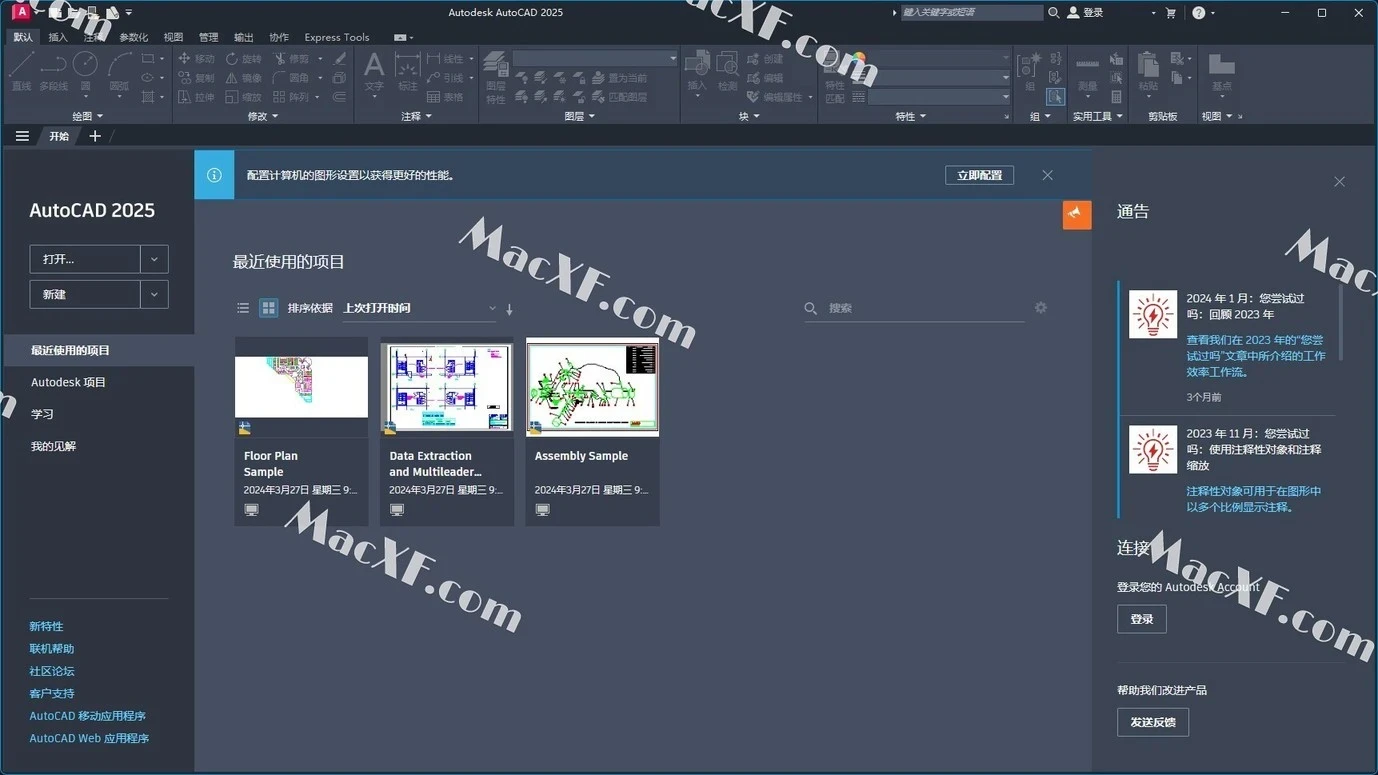1378x775 pixels.
Task: Toggle sort direction arrow
Action: click(x=509, y=309)
